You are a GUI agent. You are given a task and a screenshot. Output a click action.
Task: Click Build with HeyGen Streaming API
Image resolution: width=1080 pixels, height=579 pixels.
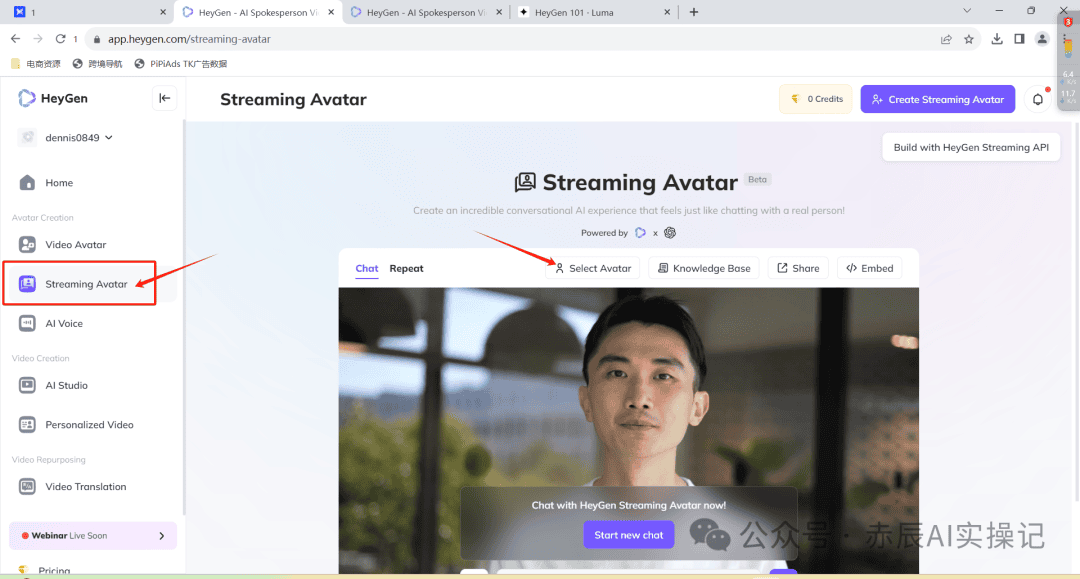coord(971,147)
